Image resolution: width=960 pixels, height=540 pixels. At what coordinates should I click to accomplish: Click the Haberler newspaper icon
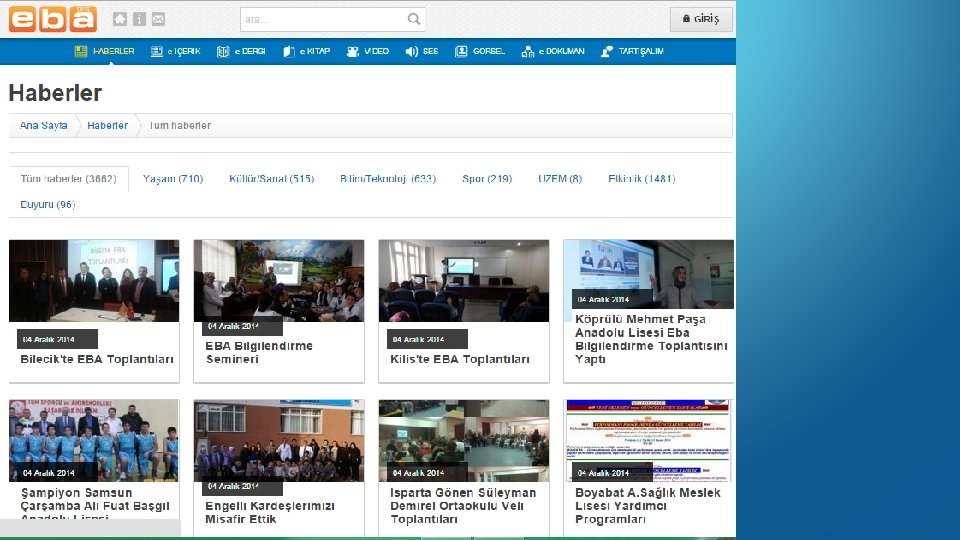click(81, 51)
